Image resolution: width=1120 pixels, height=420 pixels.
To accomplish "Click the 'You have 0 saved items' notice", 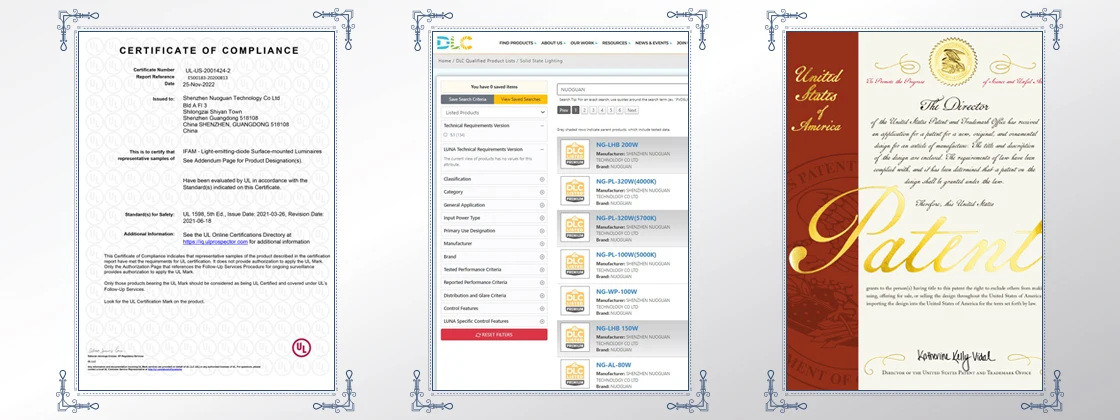I will (494, 87).
